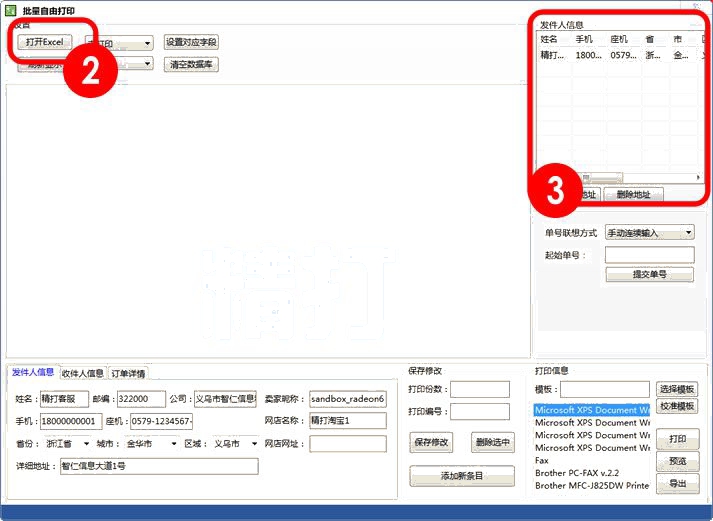Screen dimensions: 713x521
Task: Click the 导出 button
Action: tap(678, 483)
